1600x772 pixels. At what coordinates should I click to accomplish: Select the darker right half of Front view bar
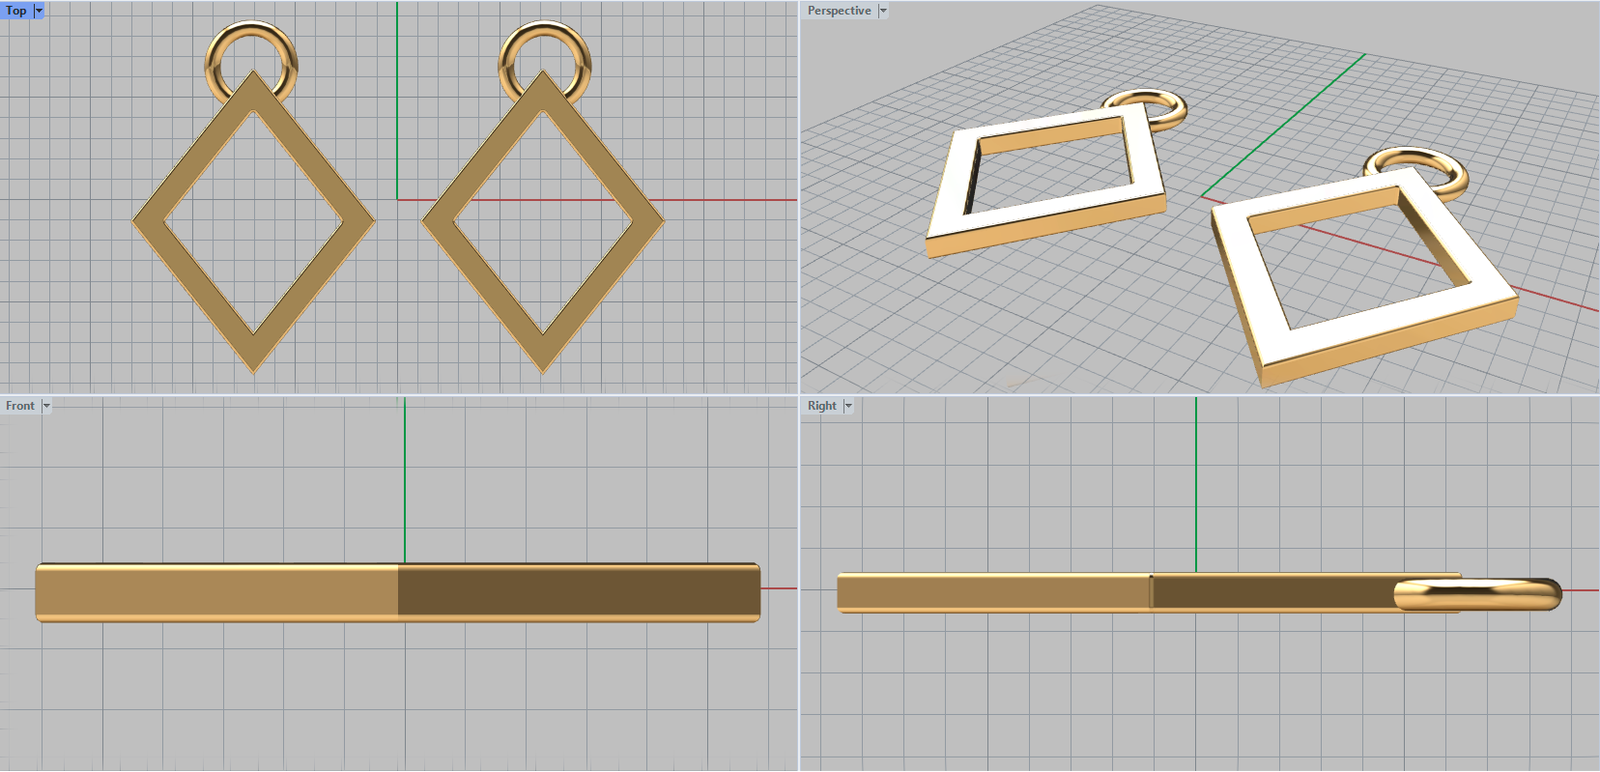coord(580,592)
